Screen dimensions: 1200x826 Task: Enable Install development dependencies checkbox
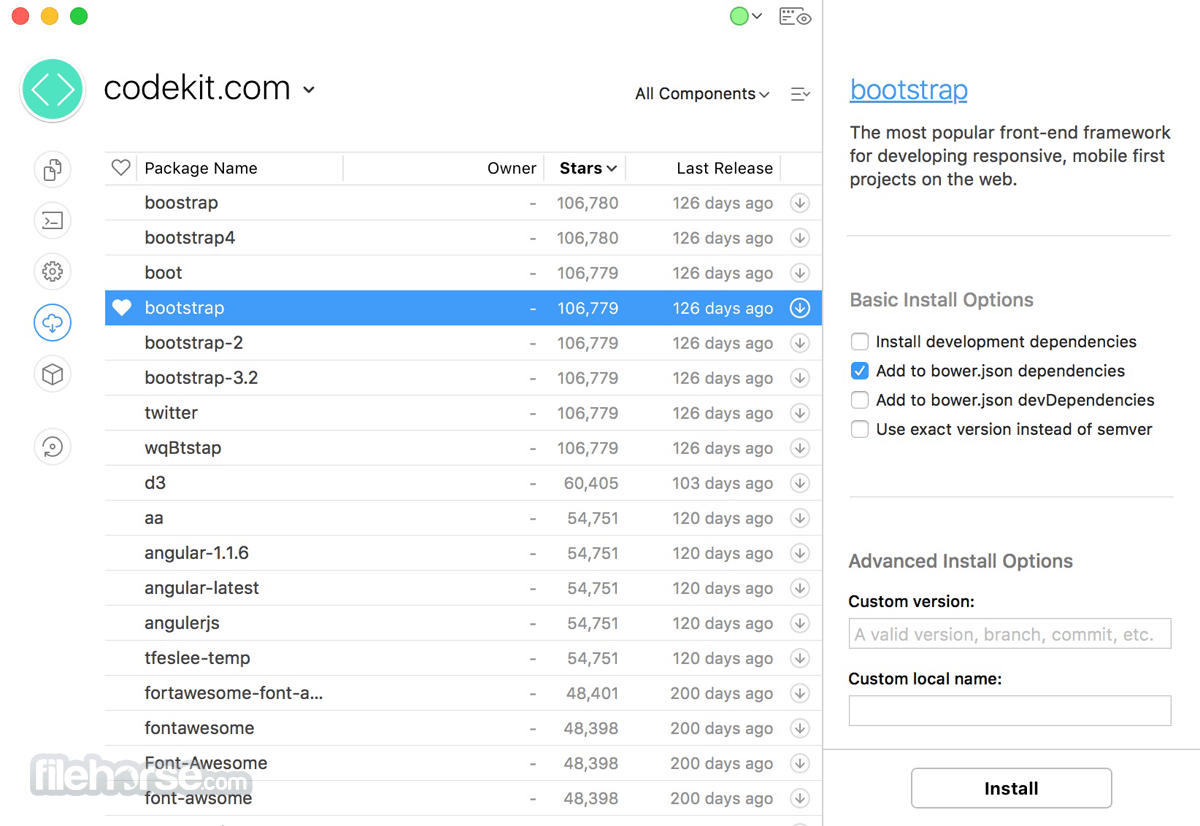(x=859, y=342)
